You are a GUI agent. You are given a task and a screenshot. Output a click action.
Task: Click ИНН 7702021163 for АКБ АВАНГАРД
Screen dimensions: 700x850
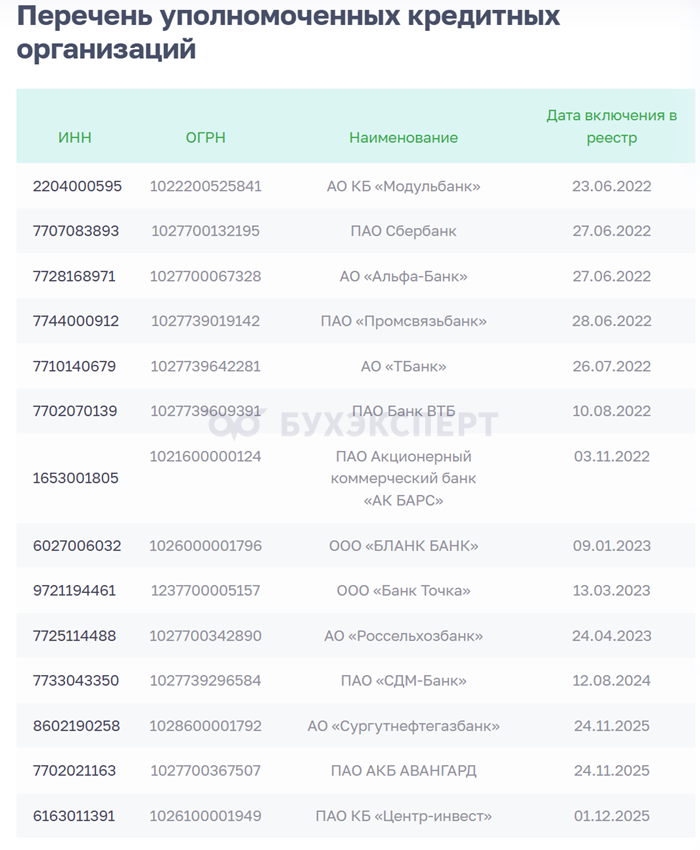point(76,771)
